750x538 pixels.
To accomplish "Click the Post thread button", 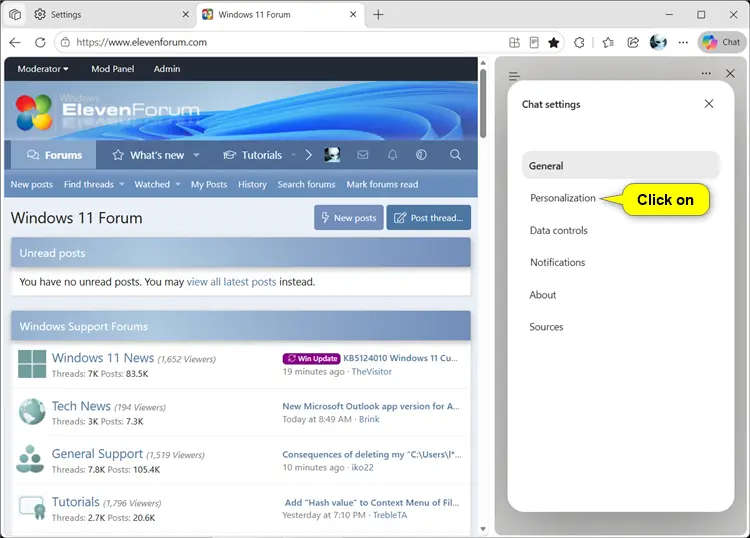I will (429, 218).
